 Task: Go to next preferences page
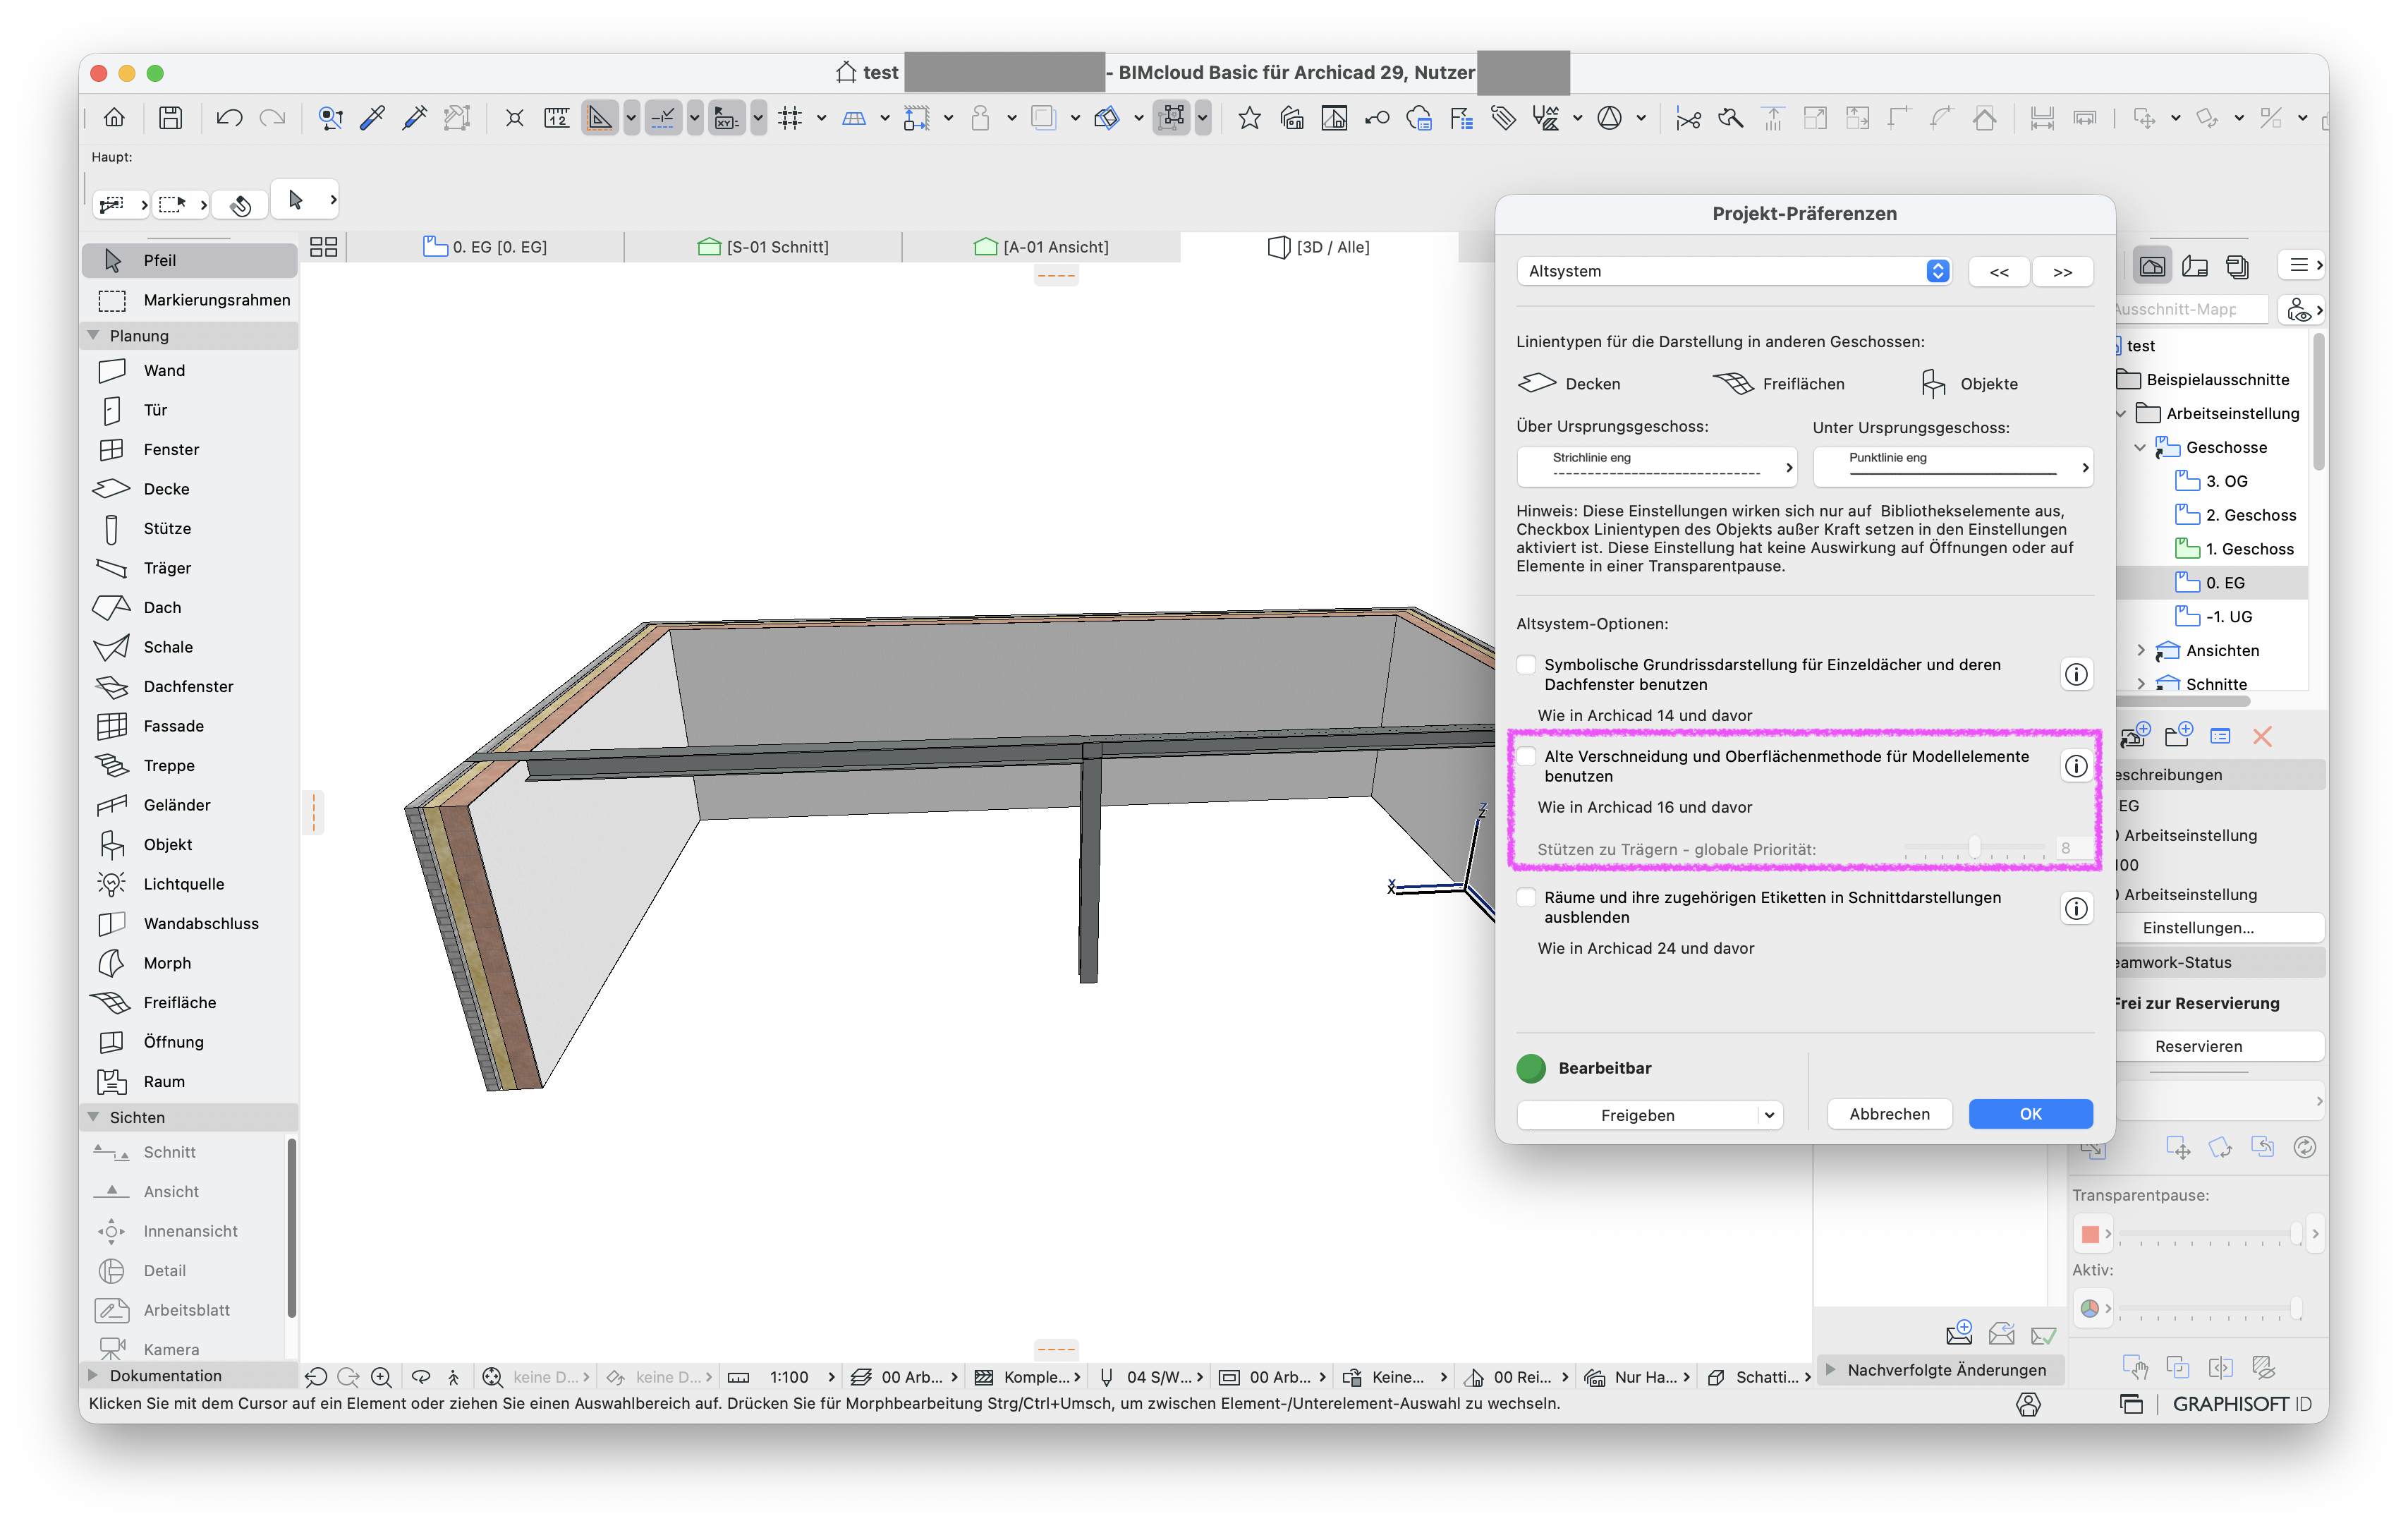click(x=2062, y=272)
